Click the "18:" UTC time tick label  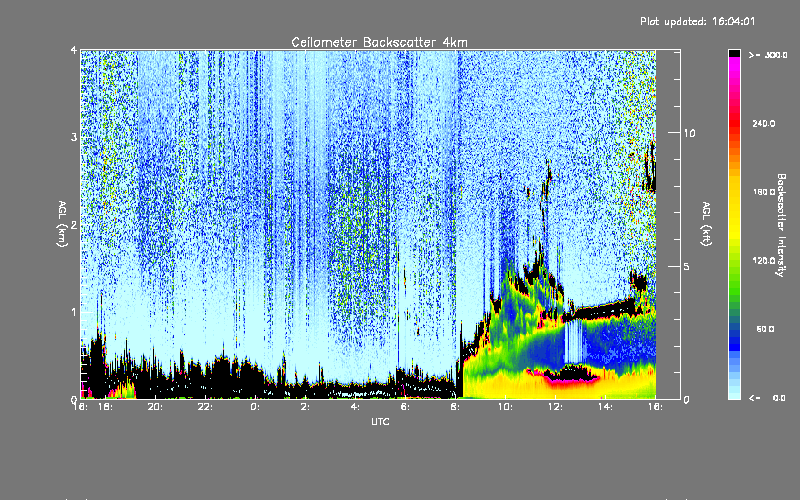[x=105, y=407]
